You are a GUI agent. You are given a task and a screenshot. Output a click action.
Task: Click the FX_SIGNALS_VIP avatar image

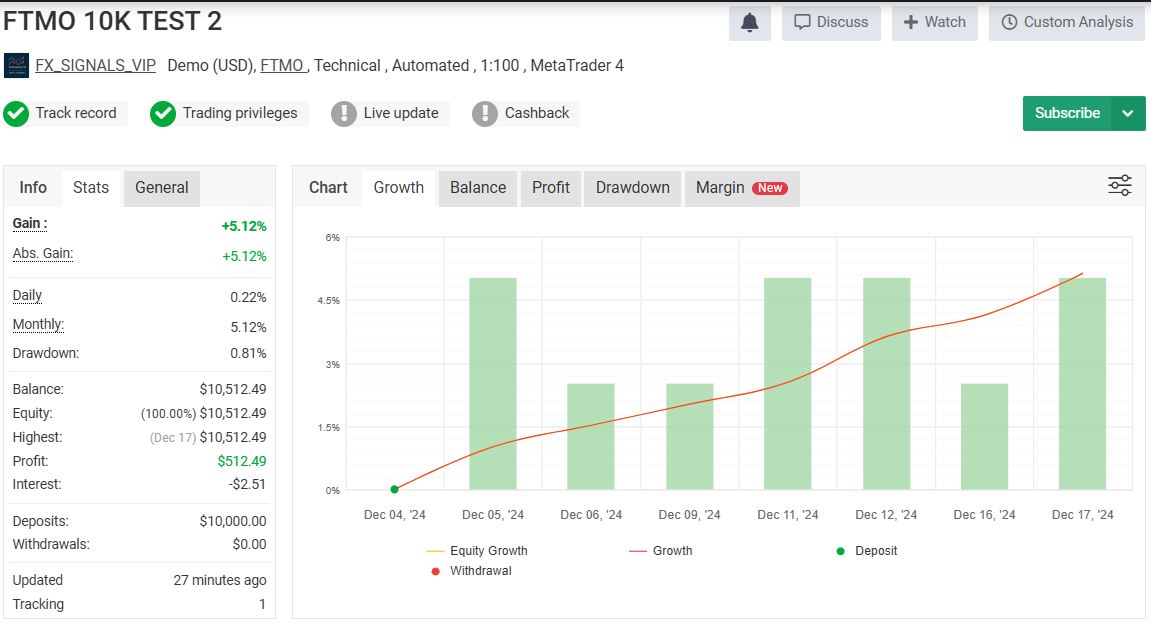click(x=16, y=66)
